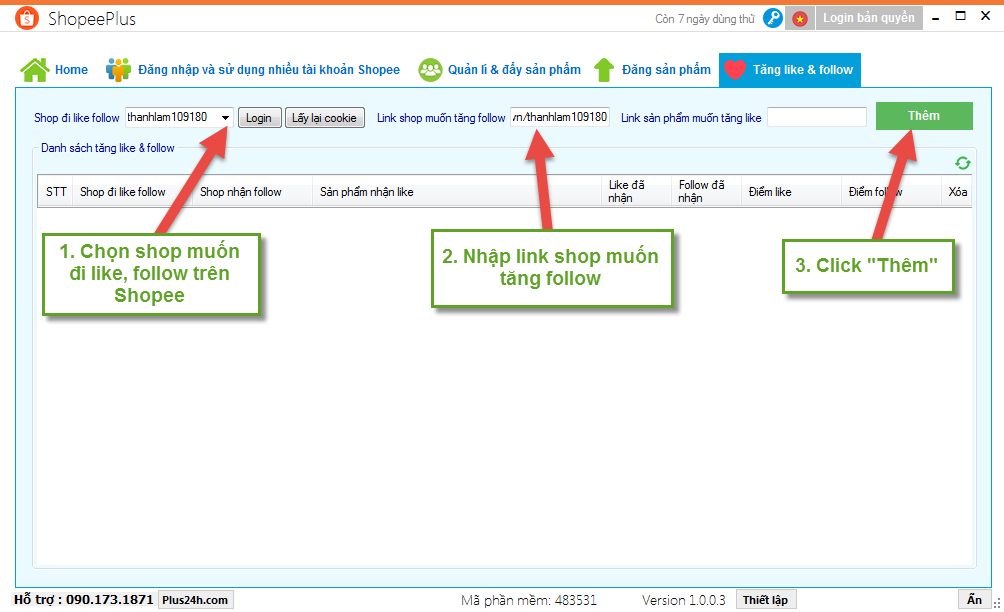Expand the Shop đi like follow dropdown
Screen dimensions: 1004x612
point(225,118)
